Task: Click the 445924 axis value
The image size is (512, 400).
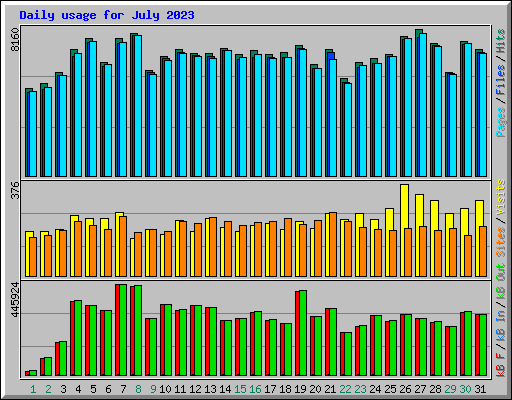Action: pyautogui.click(x=15, y=300)
